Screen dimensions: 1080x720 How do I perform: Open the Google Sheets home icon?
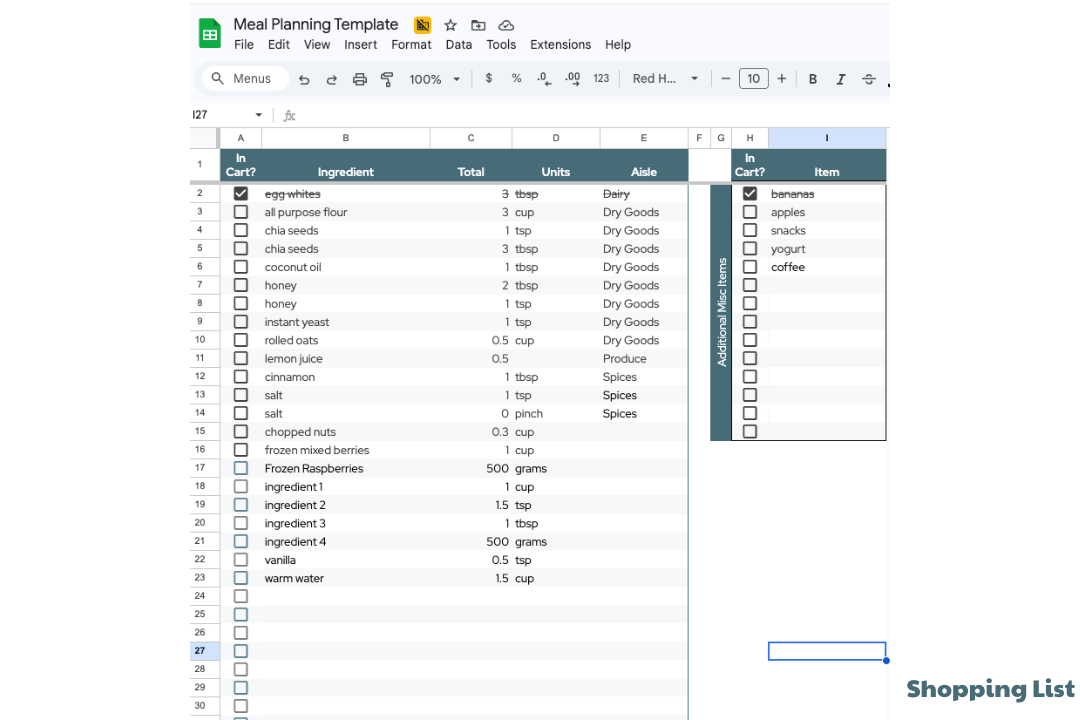[x=209, y=33]
